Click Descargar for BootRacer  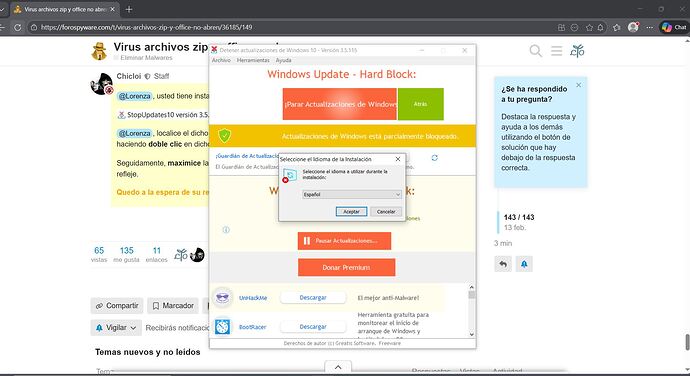click(313, 327)
